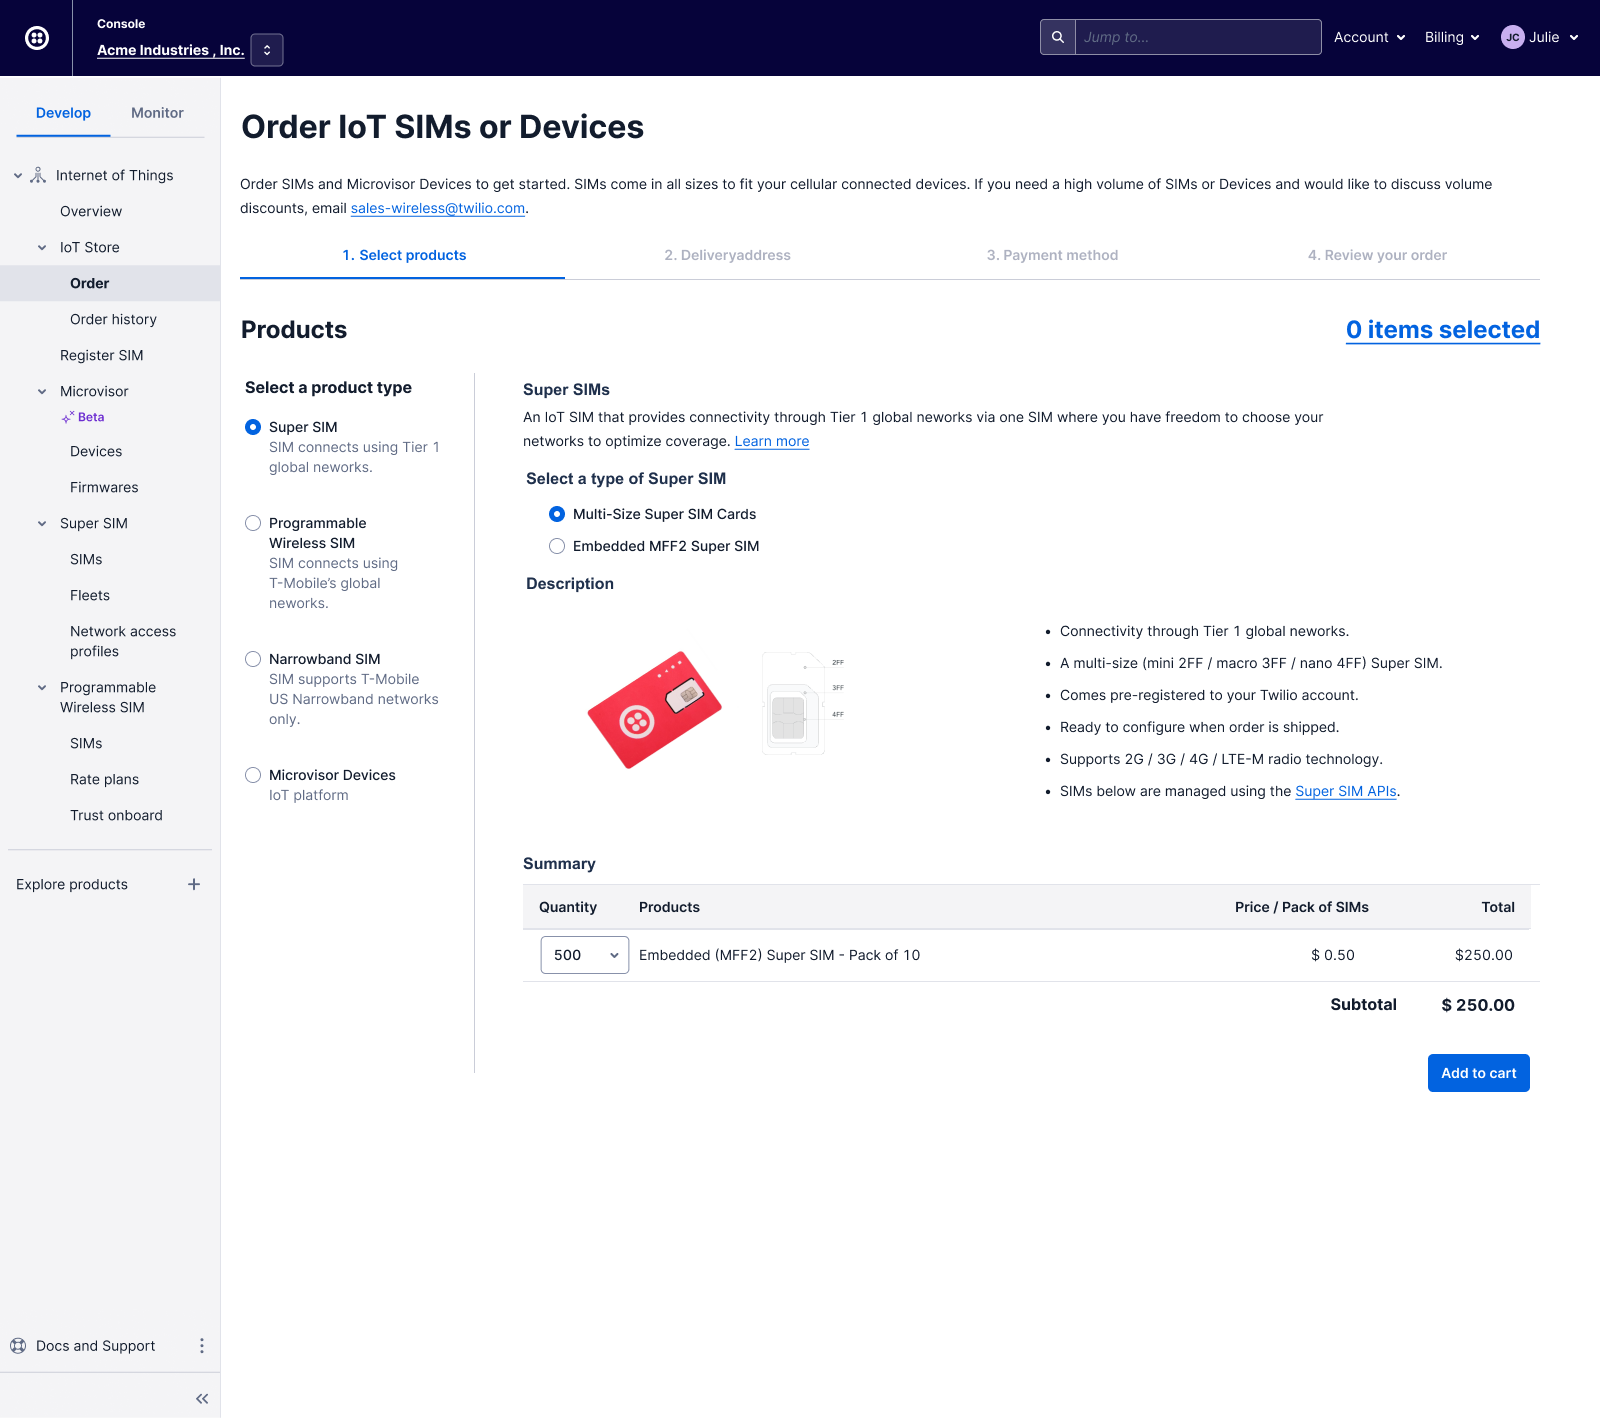Click into the Jump to search field
The height and width of the screenshot is (1418, 1600).
click(x=1197, y=37)
